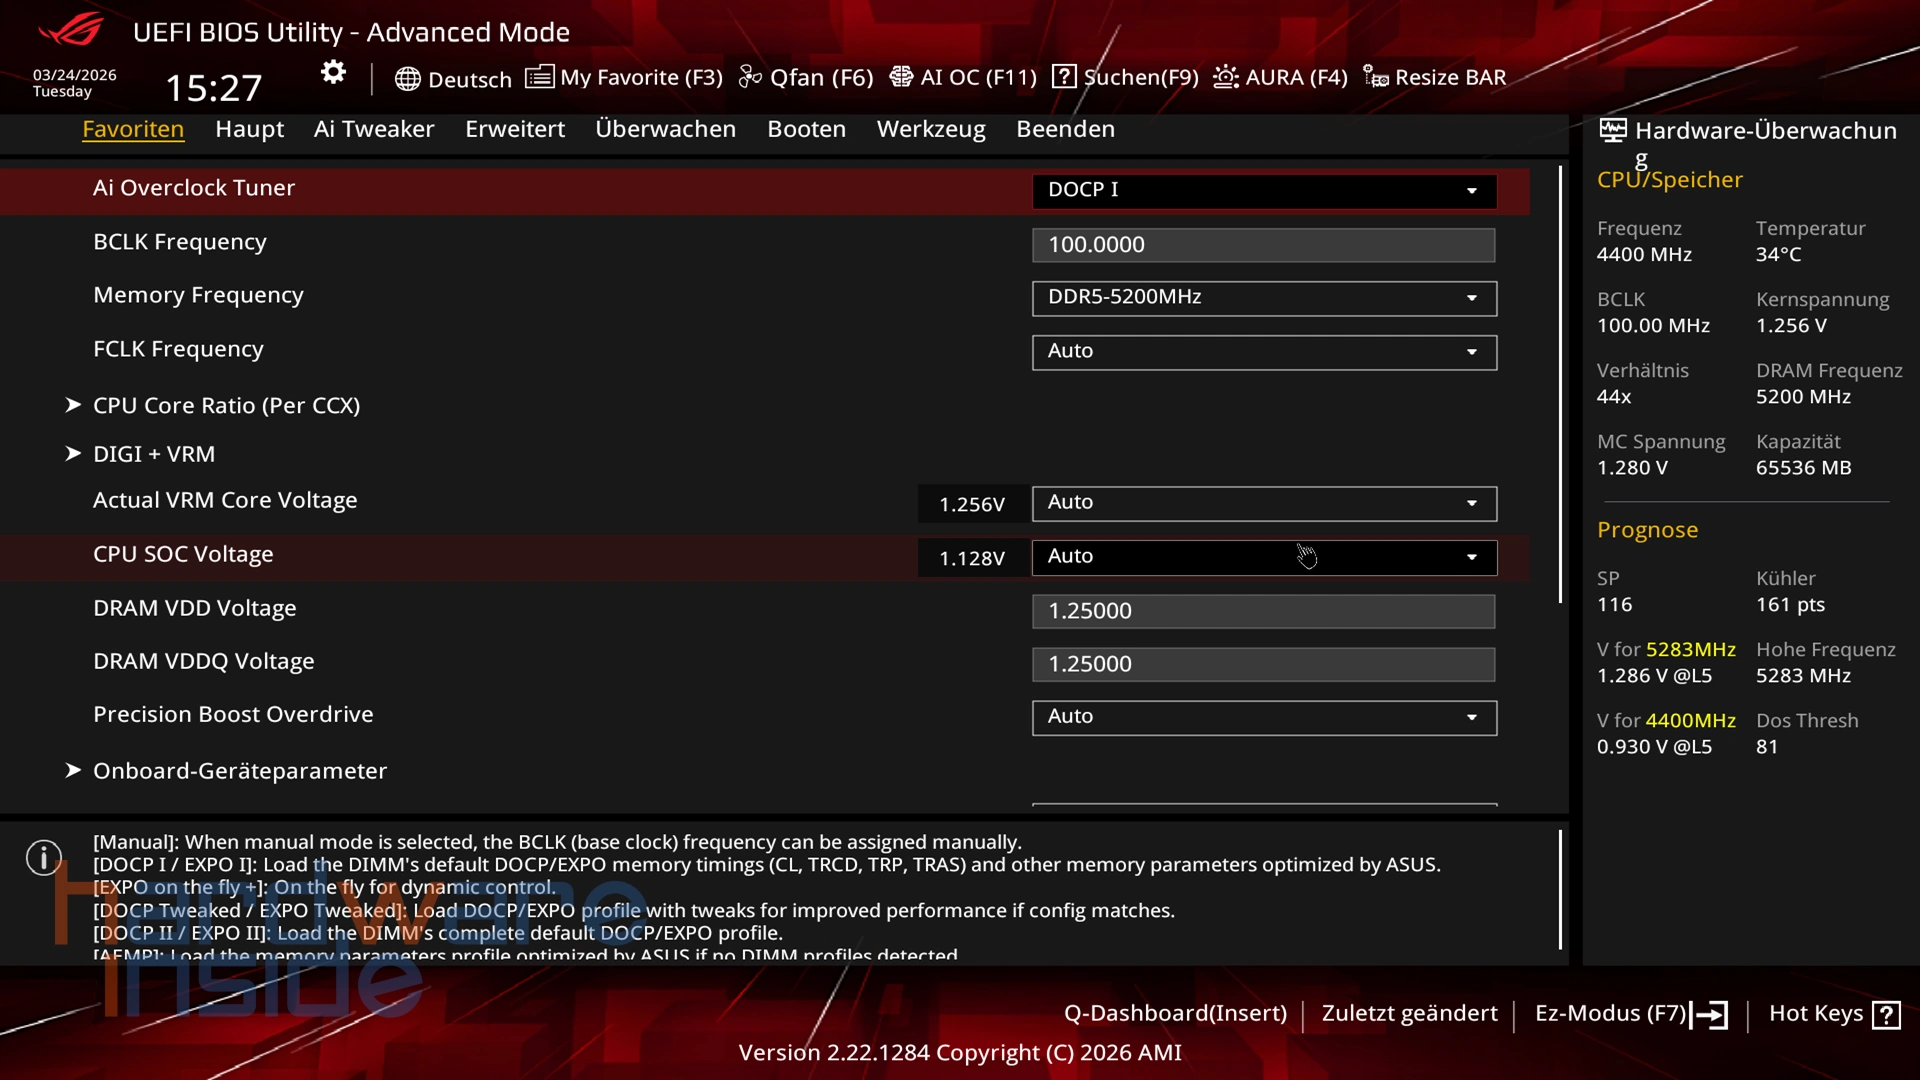1920x1080 pixels.
Task: Open the Suchen question-mark icon
Action: (1064, 77)
